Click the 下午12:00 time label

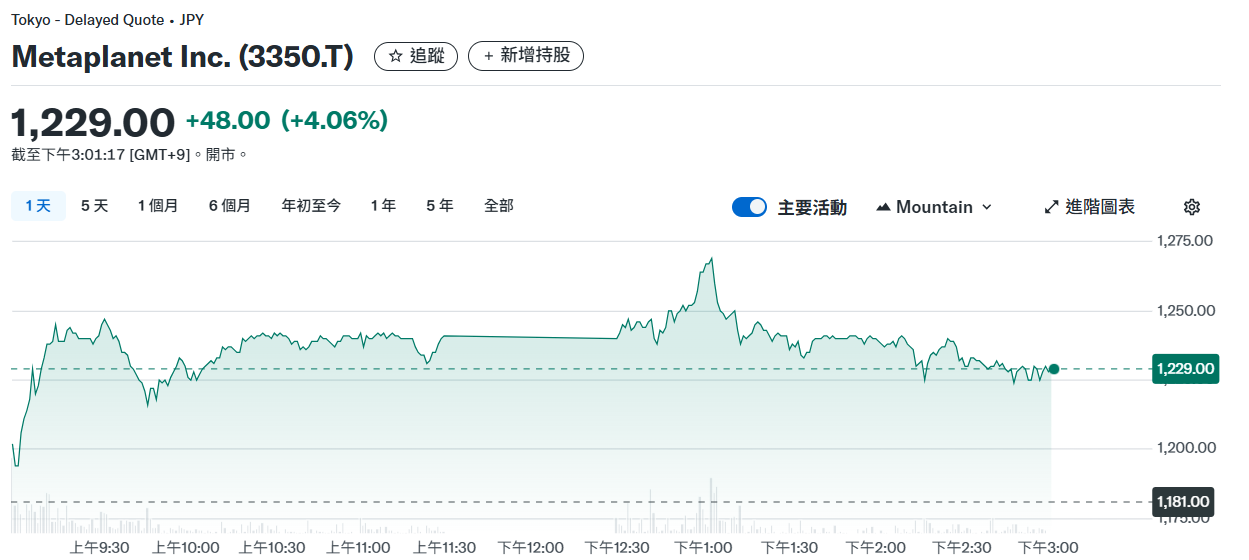pos(530,547)
